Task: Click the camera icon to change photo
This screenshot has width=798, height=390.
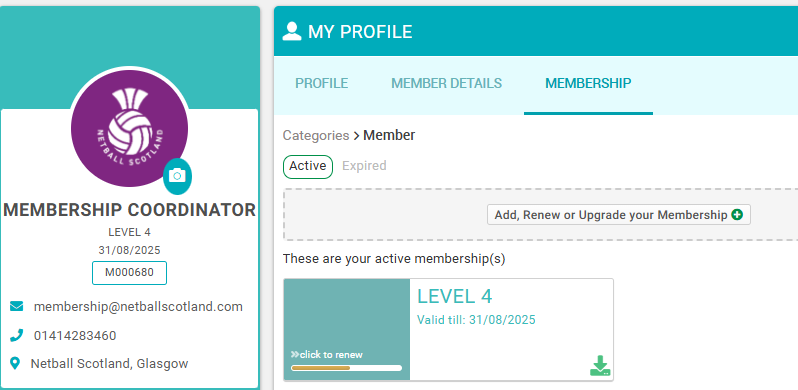Action: (x=177, y=176)
